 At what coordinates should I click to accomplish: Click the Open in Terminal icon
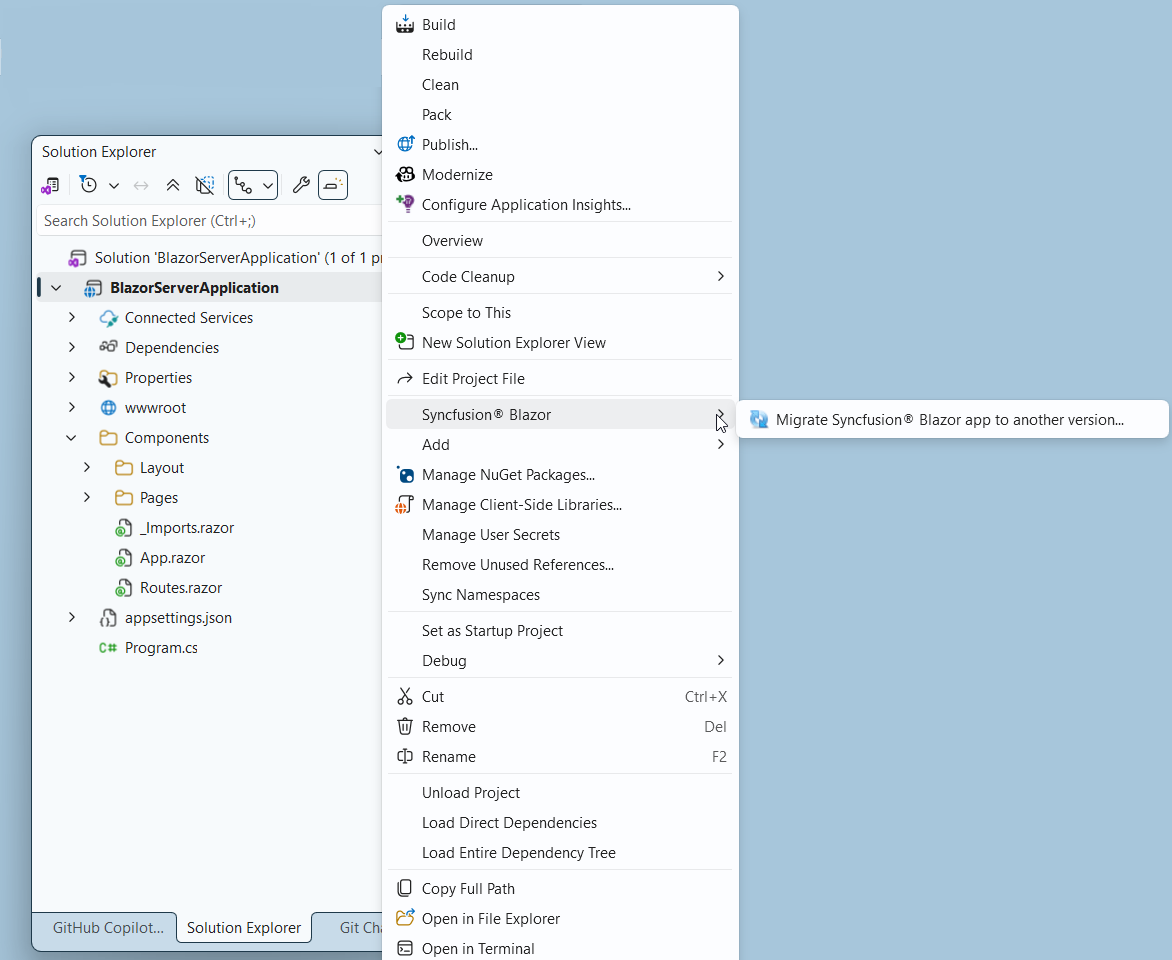(x=405, y=948)
